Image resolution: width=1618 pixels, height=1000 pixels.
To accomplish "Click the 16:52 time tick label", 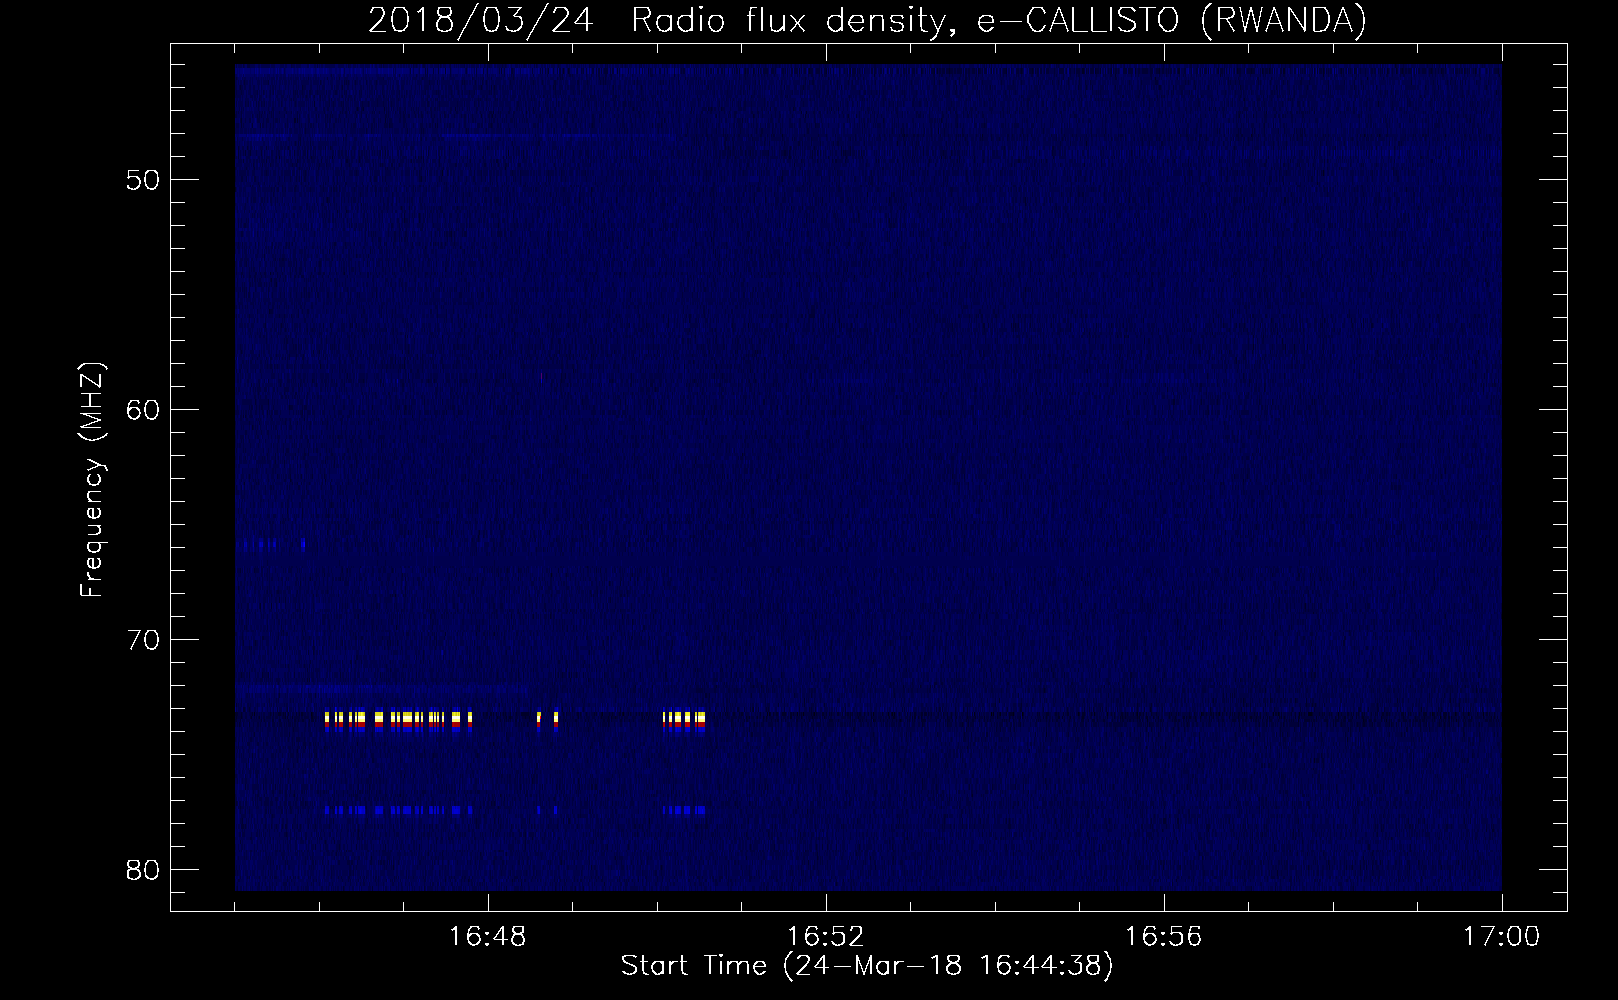I will pos(826,937).
